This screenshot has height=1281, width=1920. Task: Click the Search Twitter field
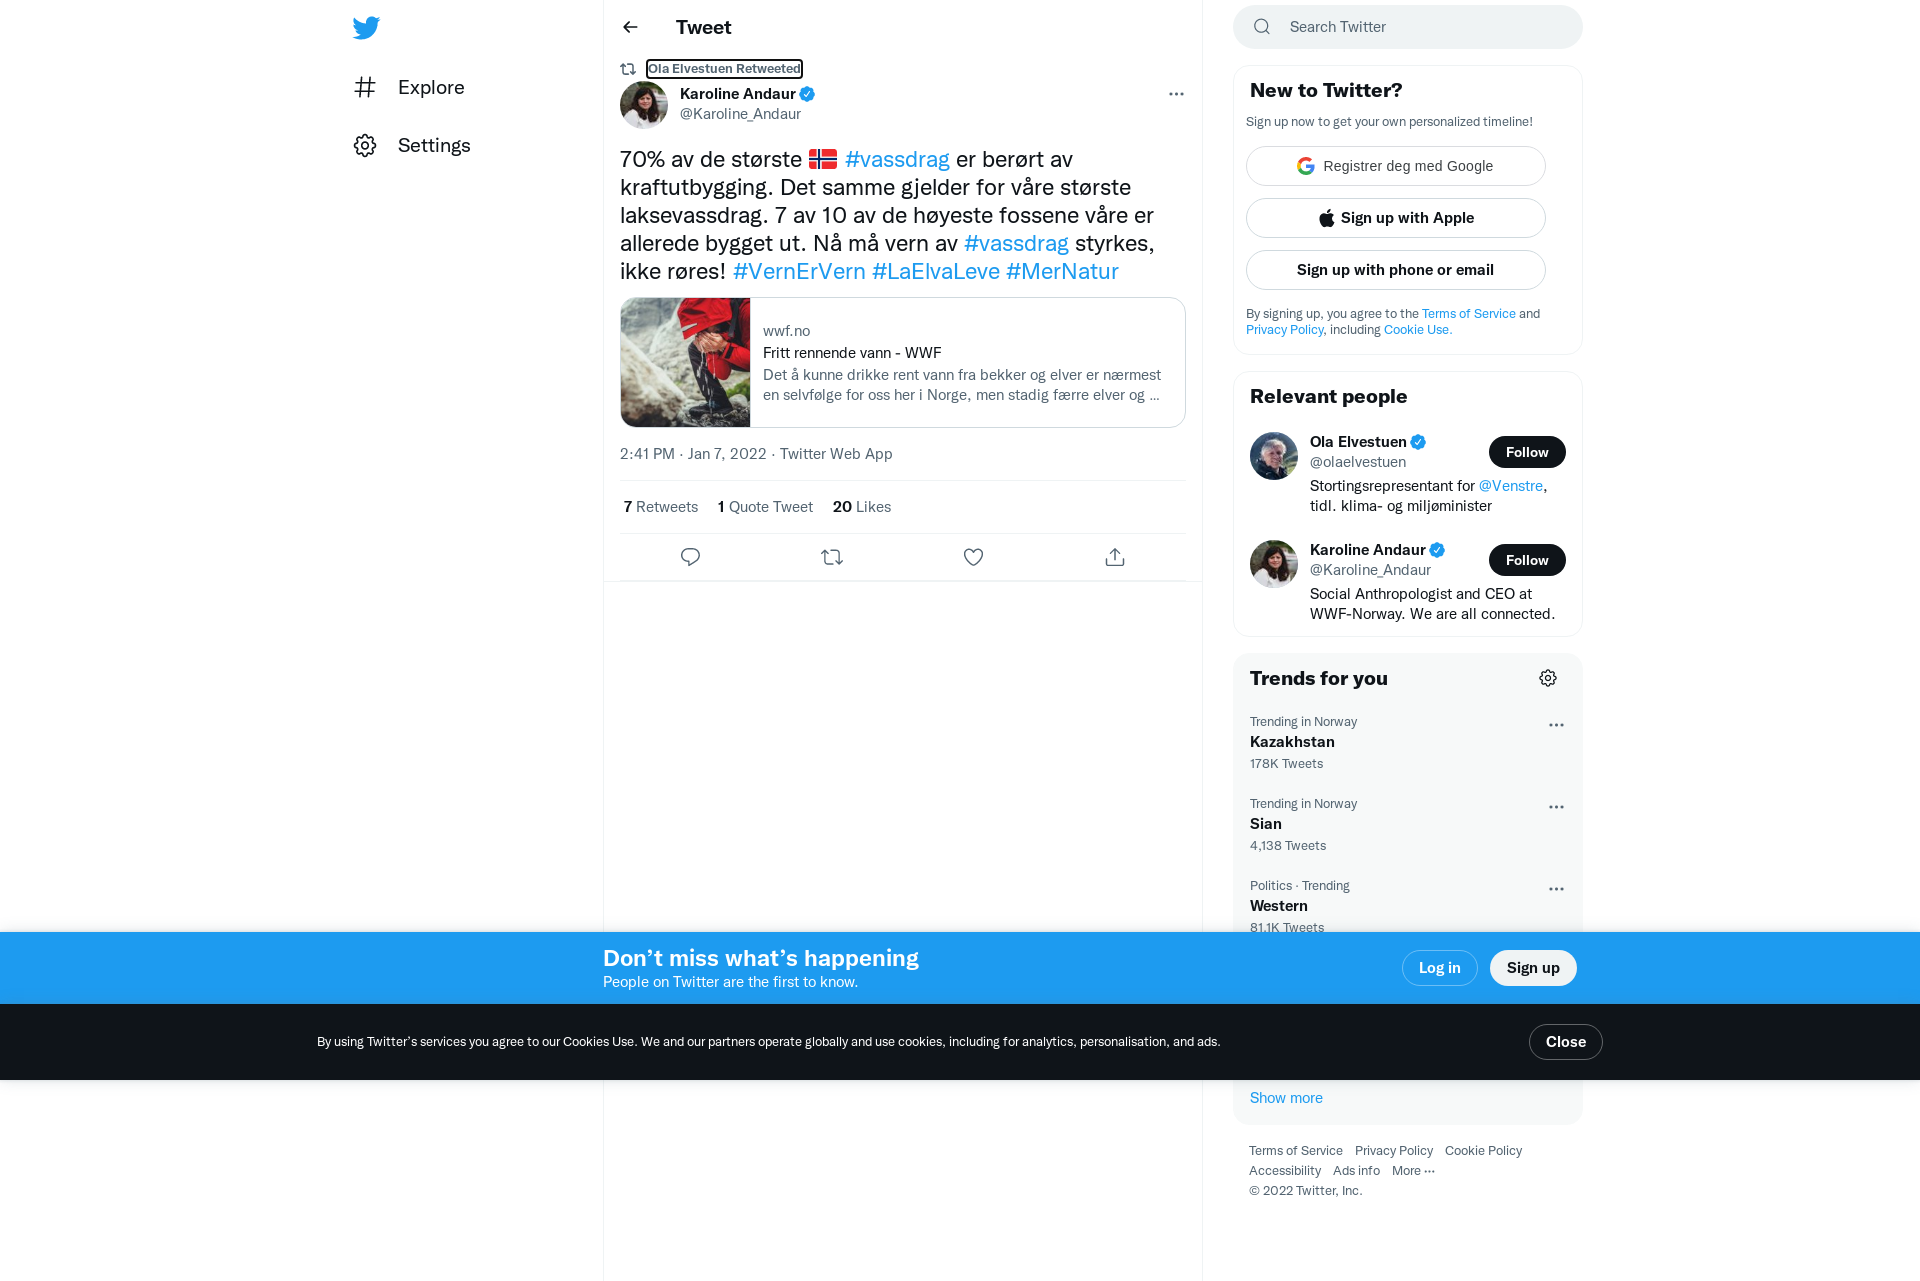point(1407,27)
